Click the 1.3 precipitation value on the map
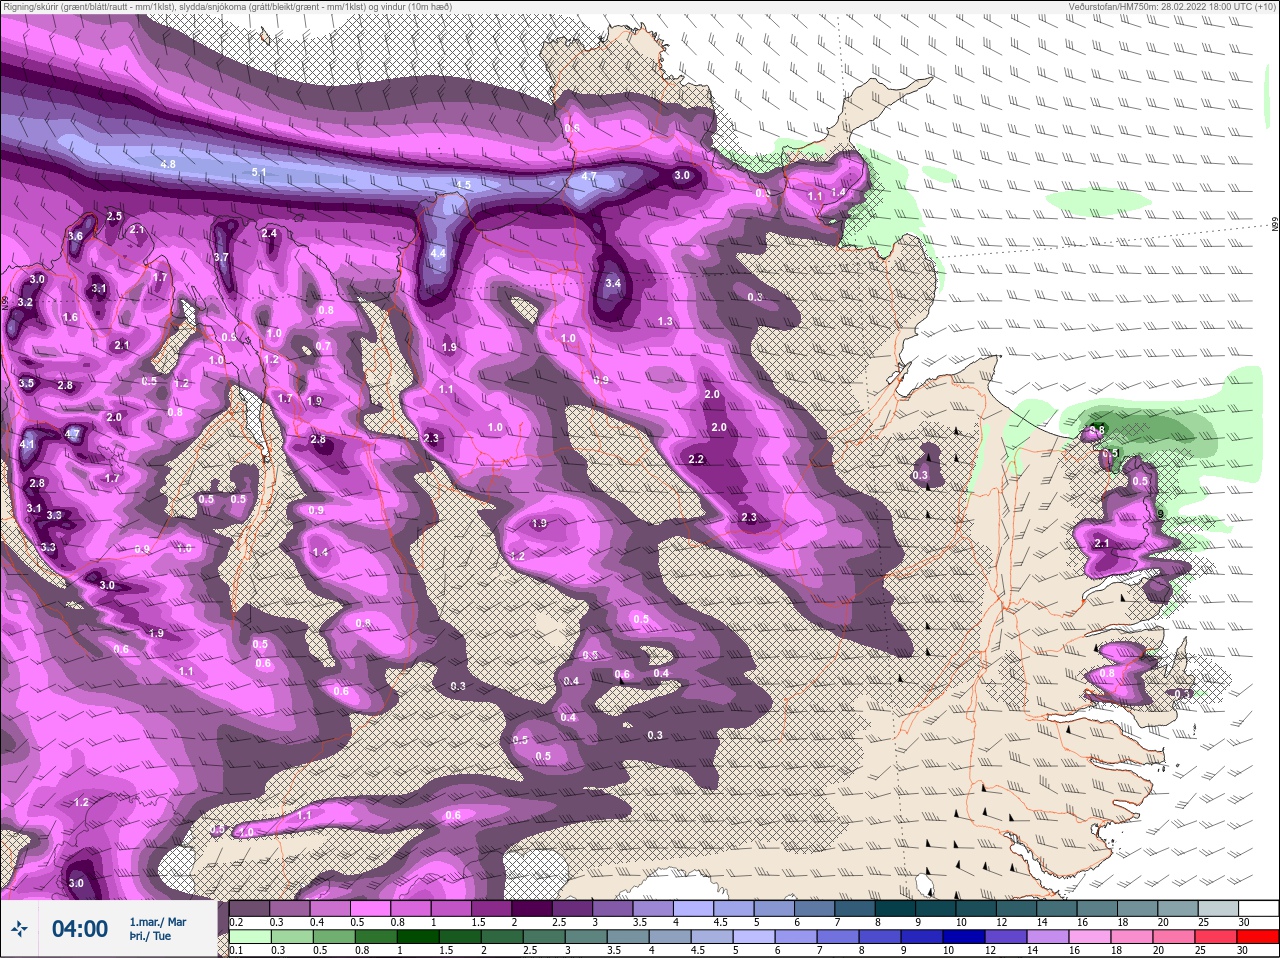This screenshot has width=1280, height=958. coord(666,321)
